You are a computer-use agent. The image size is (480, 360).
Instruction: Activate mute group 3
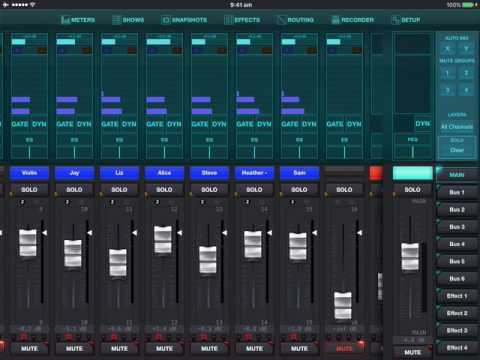(x=447, y=90)
